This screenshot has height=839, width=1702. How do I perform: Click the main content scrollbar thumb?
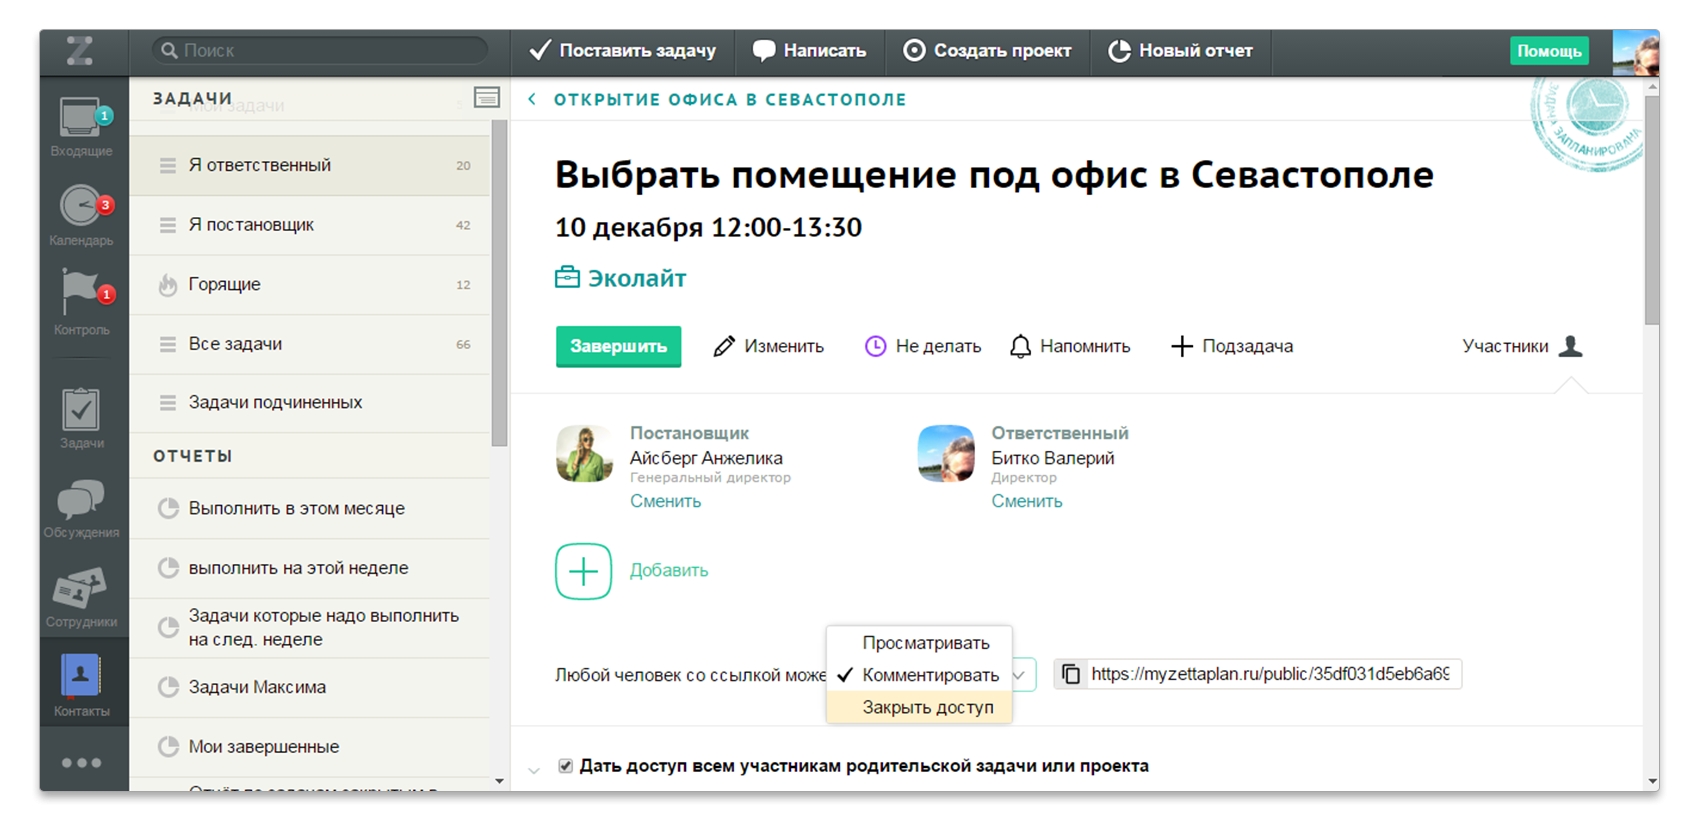(x=1652, y=210)
